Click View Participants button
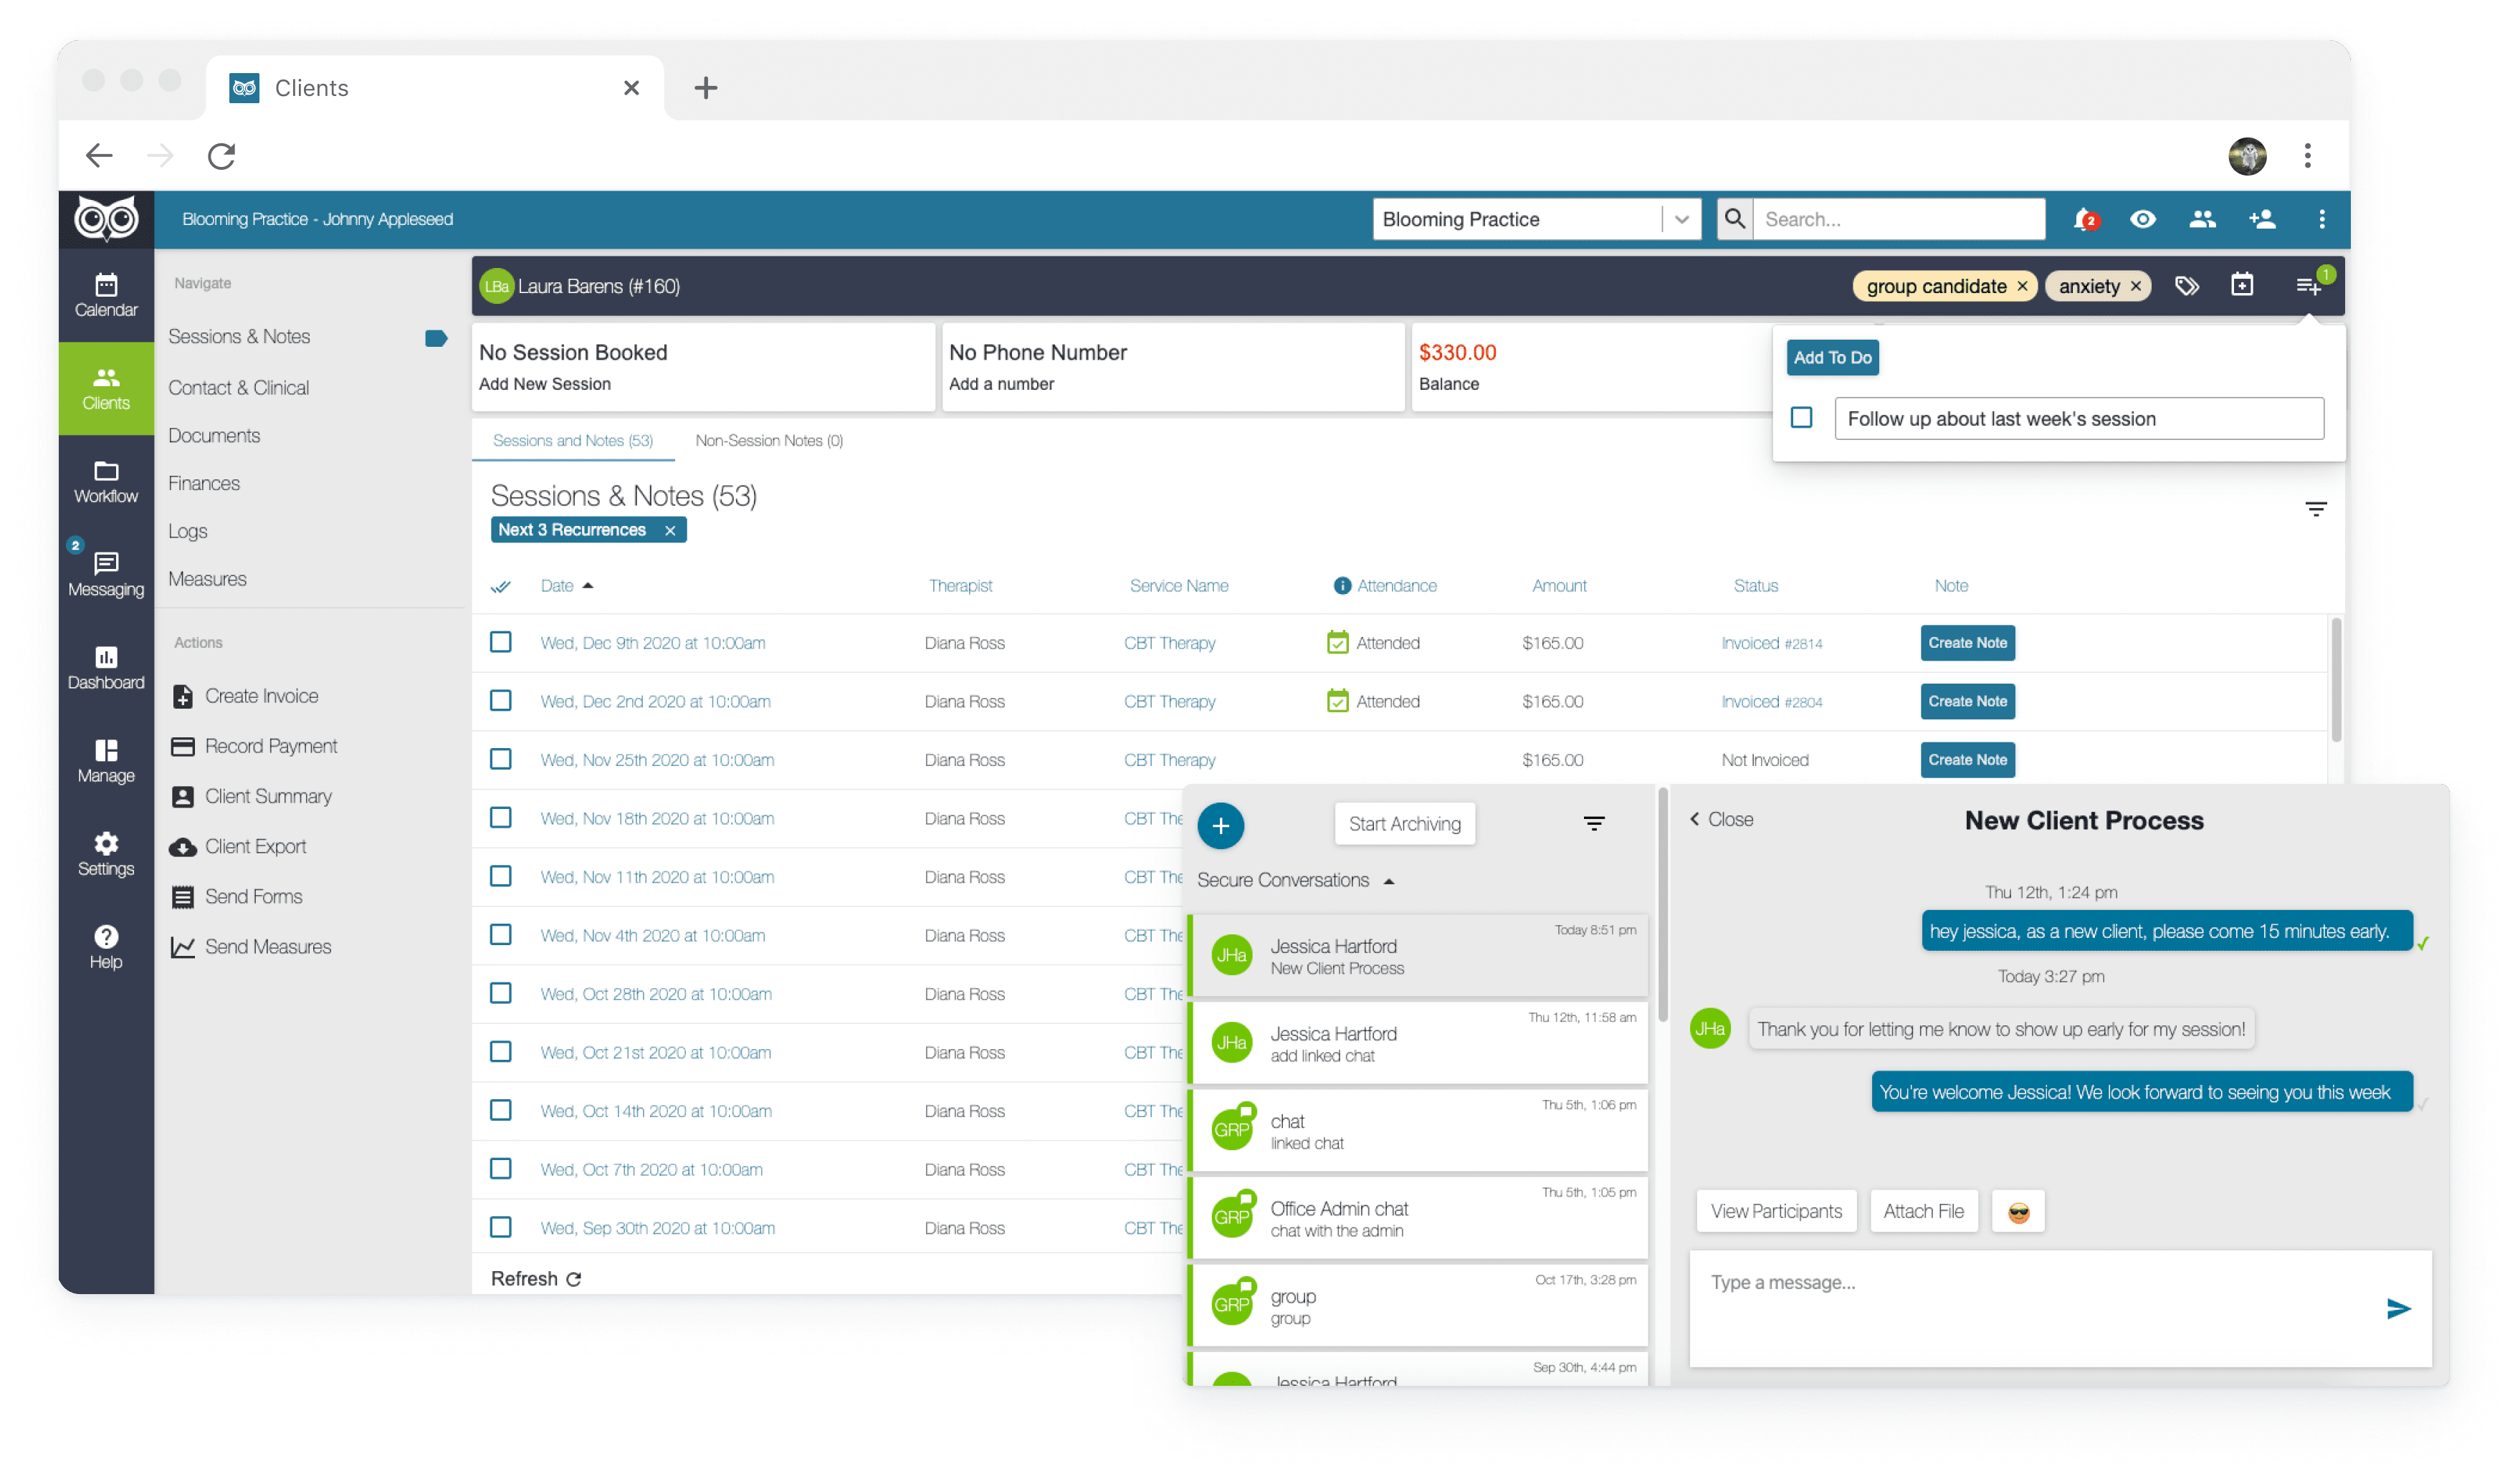This screenshot has width=2520, height=1484. 1777,1212
